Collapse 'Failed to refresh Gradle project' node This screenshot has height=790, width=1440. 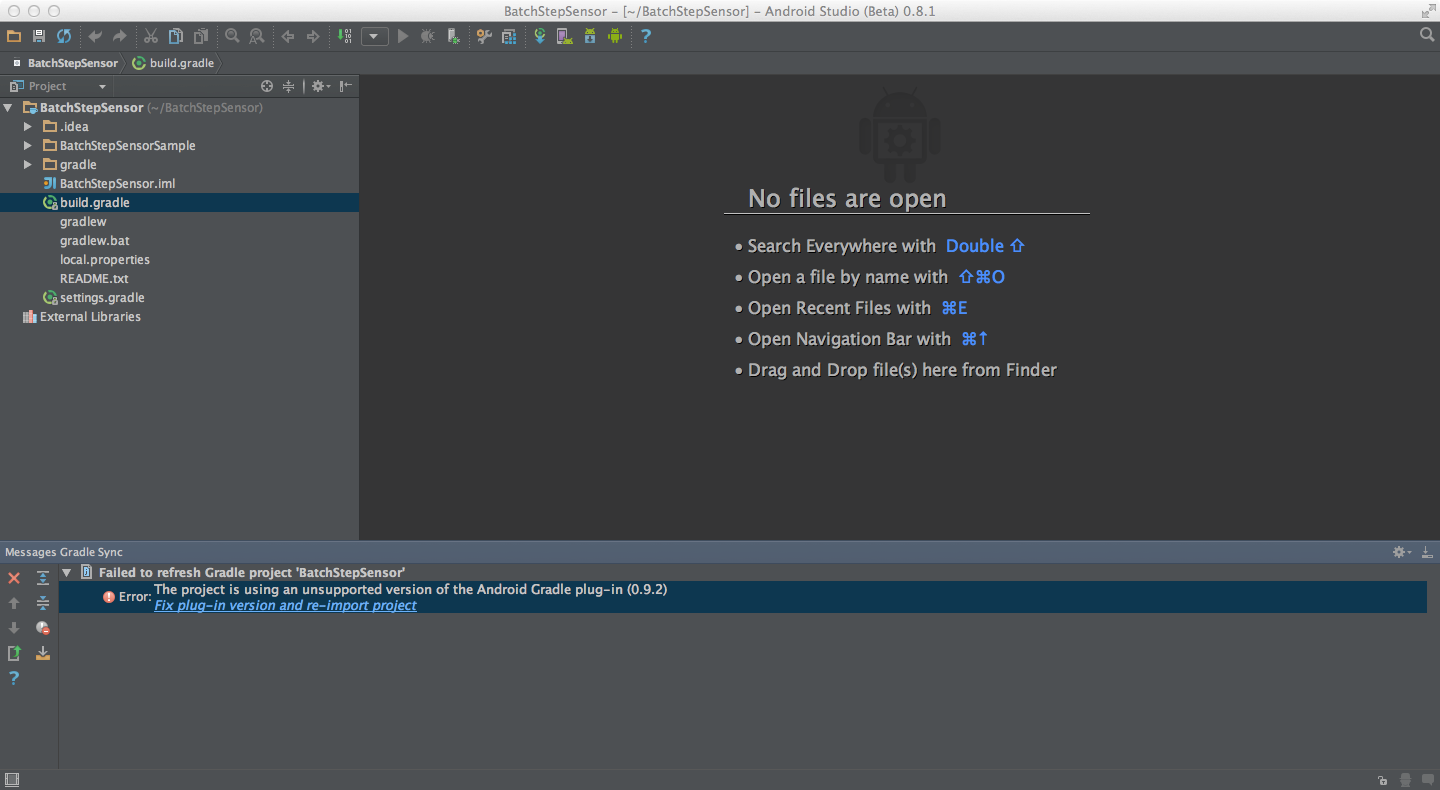(67, 573)
